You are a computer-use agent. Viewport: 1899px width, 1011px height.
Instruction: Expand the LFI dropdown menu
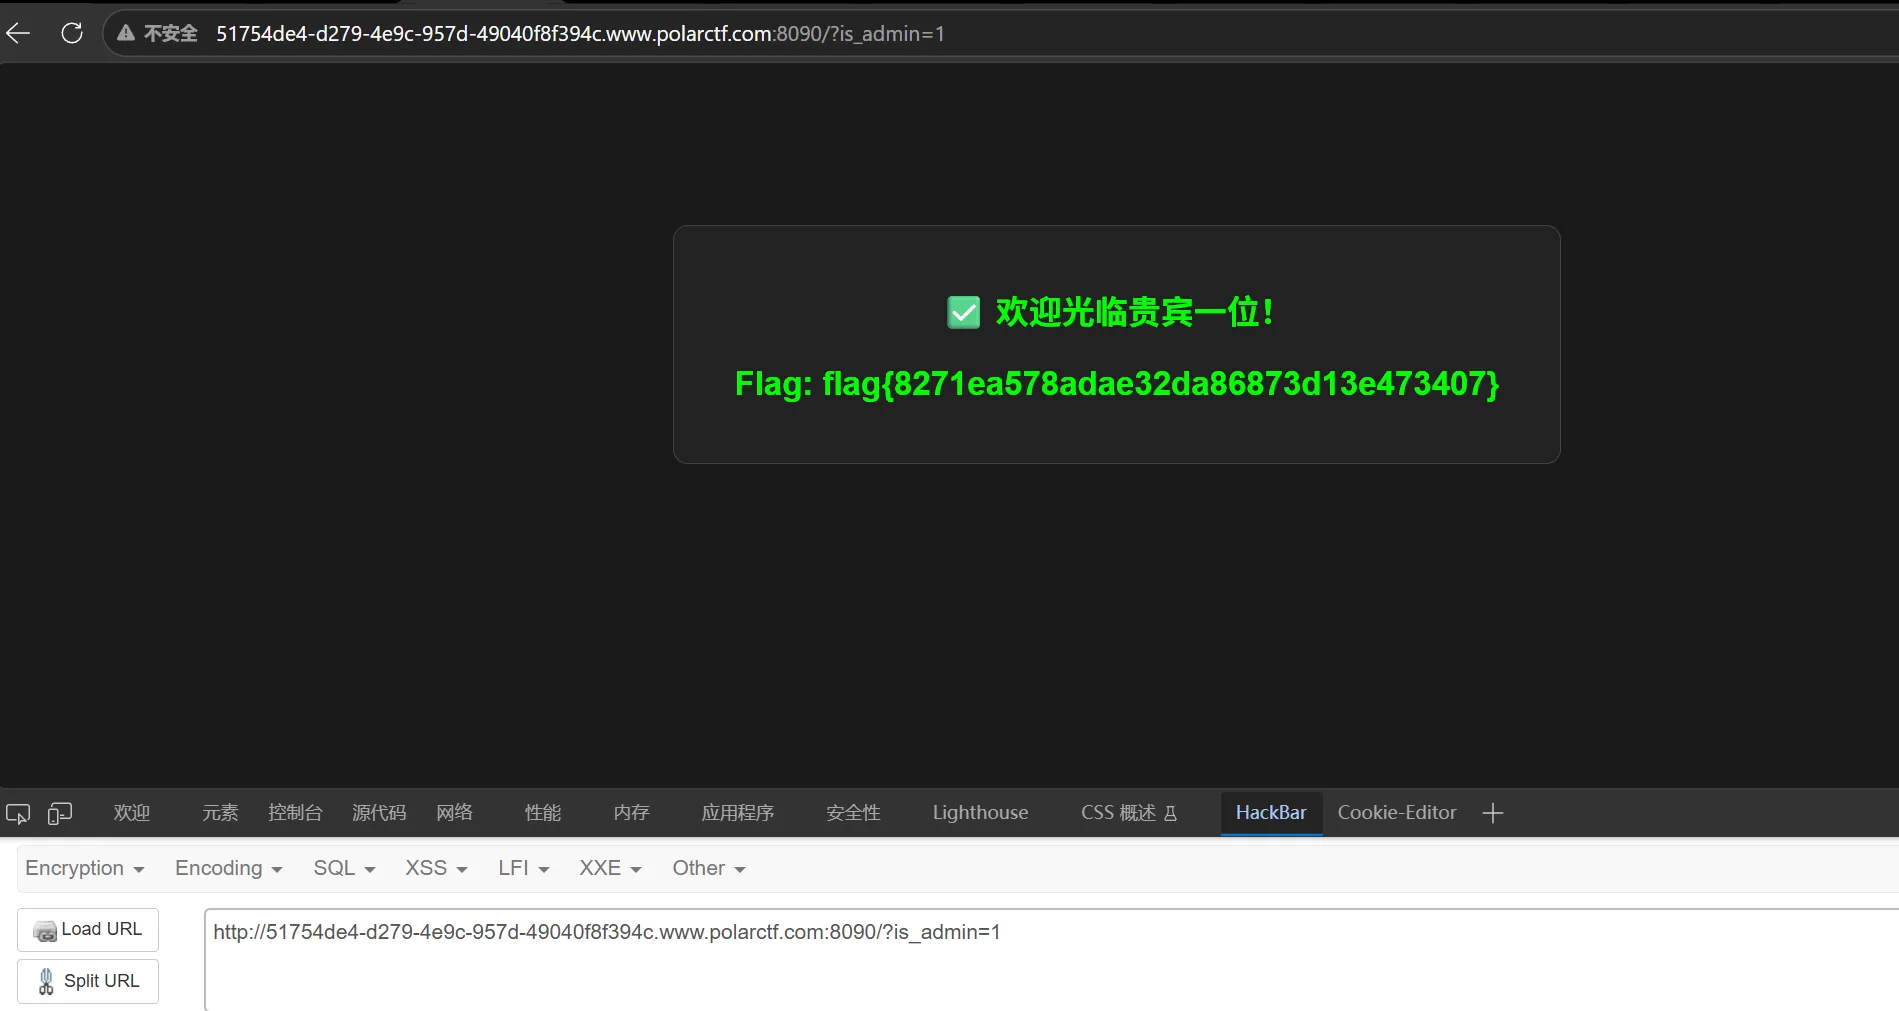coord(524,868)
